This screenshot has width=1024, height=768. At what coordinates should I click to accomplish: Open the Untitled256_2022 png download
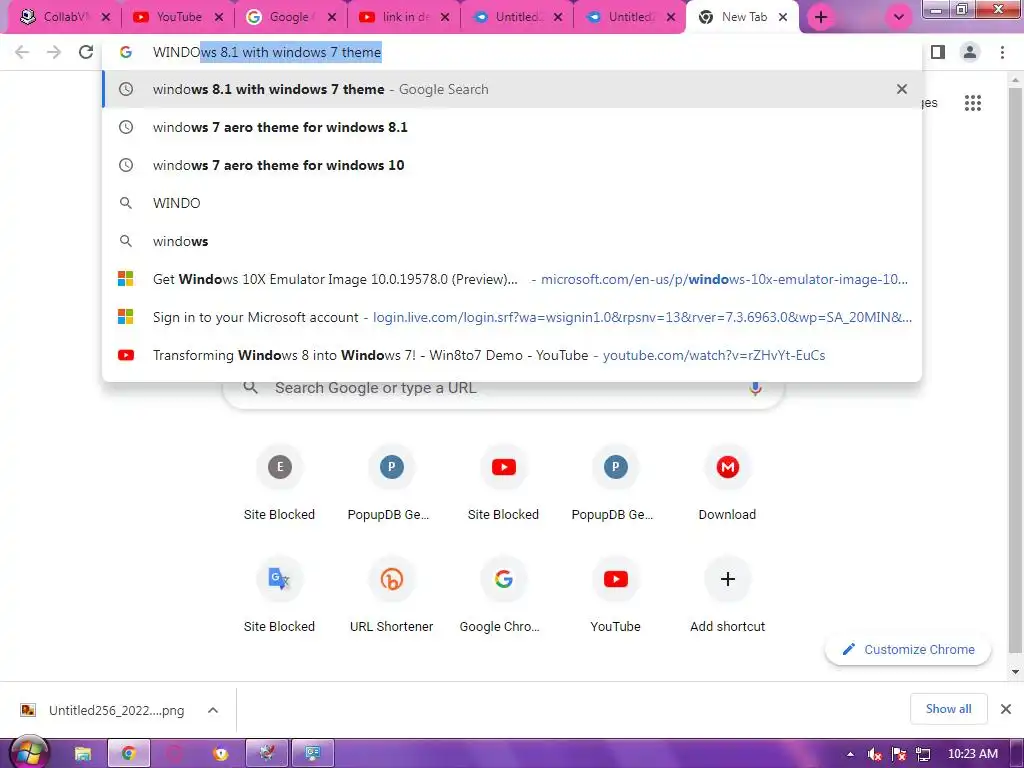(x=103, y=710)
